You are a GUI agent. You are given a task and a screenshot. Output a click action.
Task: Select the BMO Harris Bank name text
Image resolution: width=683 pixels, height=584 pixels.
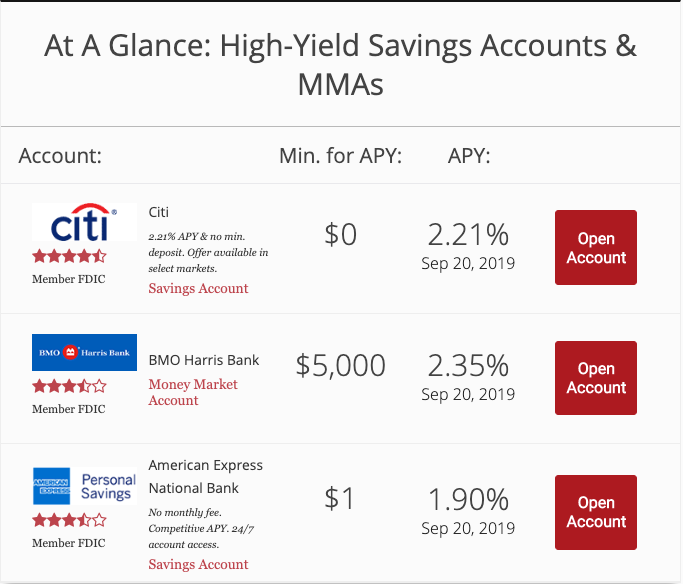point(204,360)
